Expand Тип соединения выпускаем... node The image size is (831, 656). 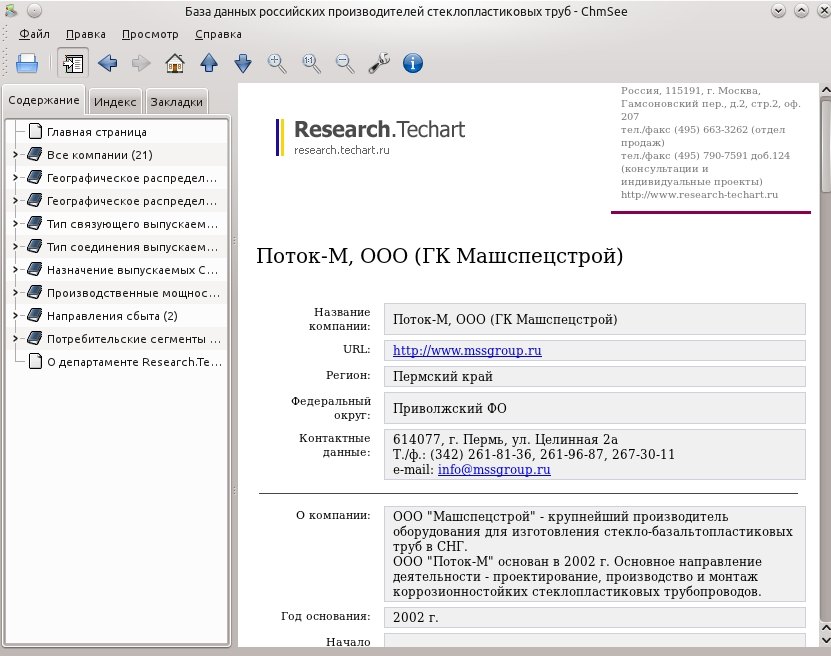tap(15, 247)
